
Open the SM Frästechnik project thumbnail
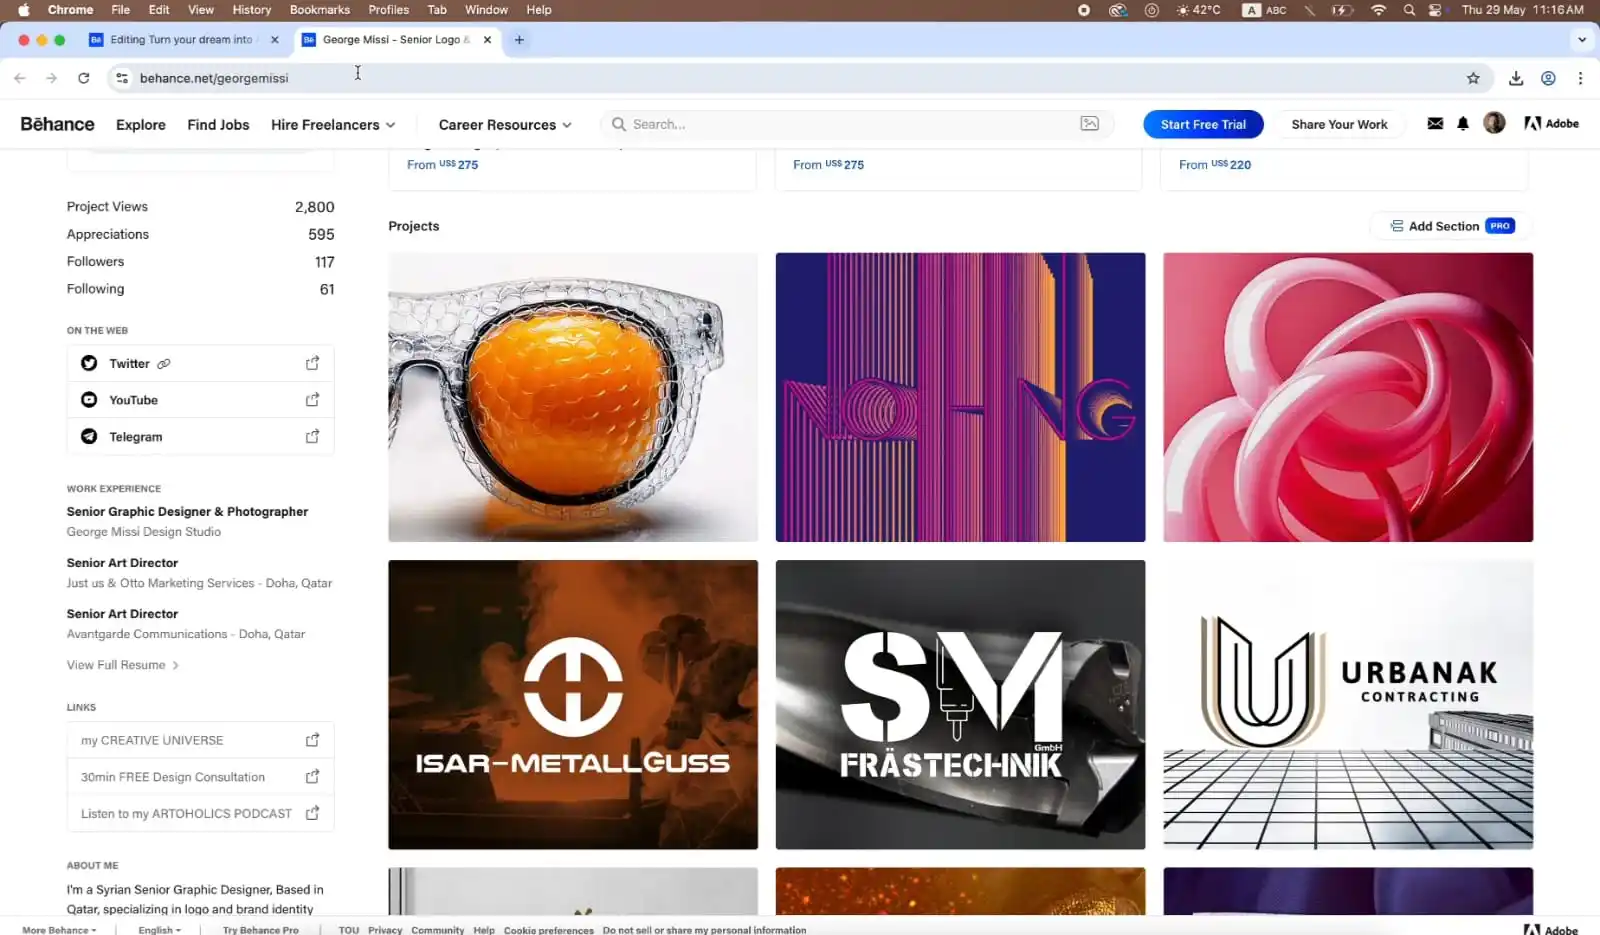pos(960,705)
